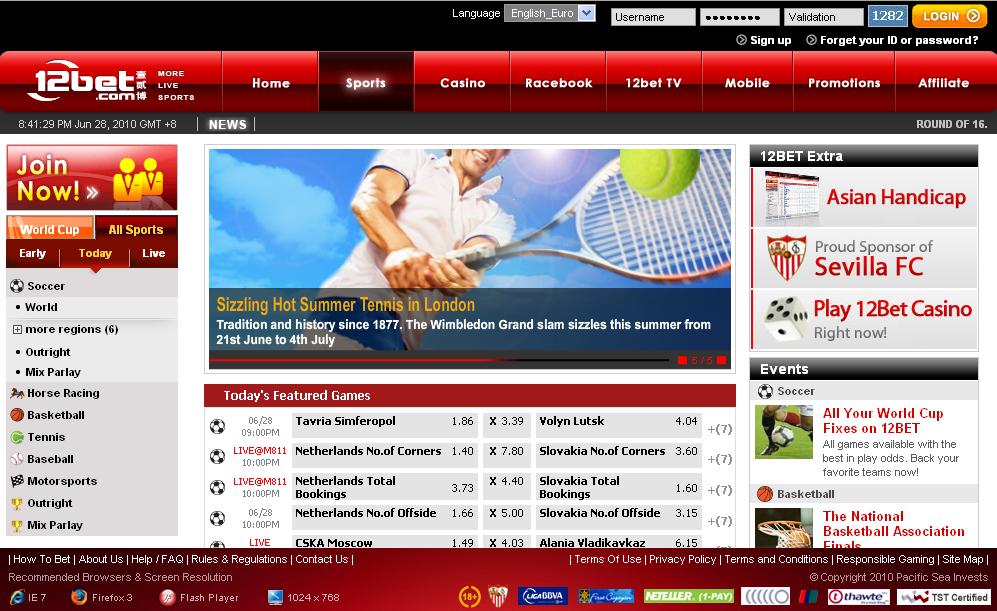Click All Your World Cup Fixes headline
Image resolution: width=997 pixels, height=611 pixels.
coord(883,421)
